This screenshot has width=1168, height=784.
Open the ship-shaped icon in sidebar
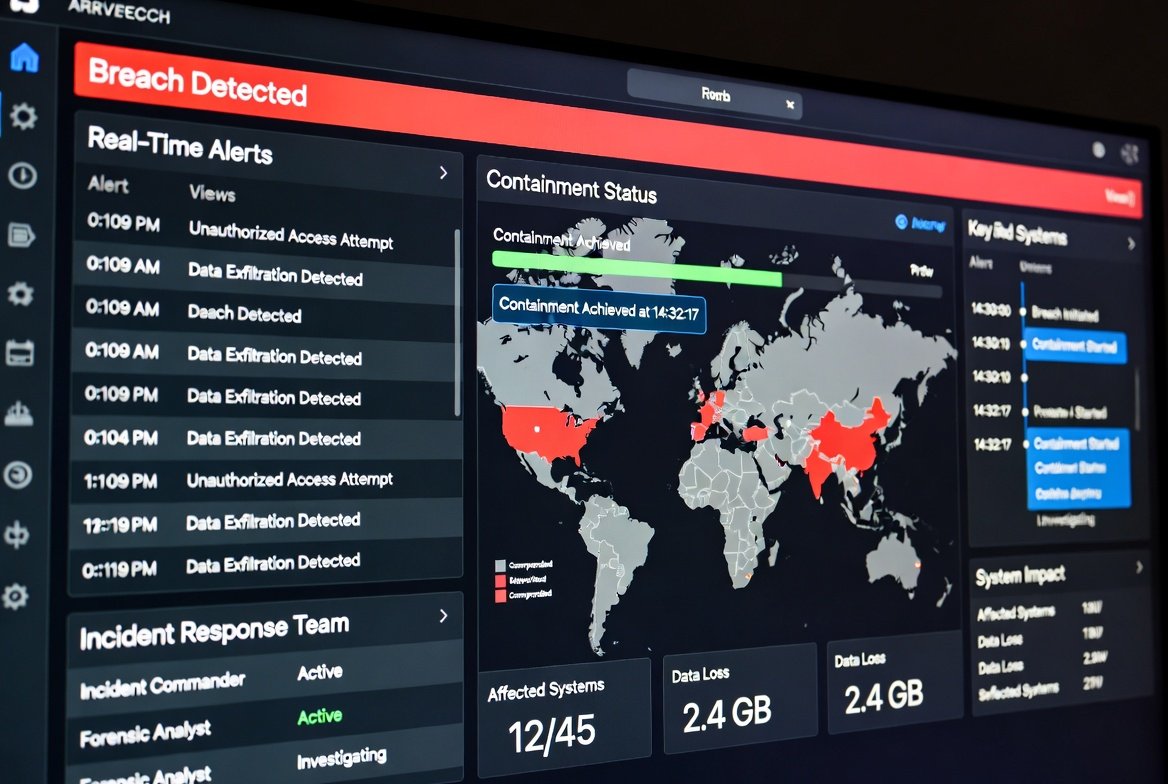point(19,412)
